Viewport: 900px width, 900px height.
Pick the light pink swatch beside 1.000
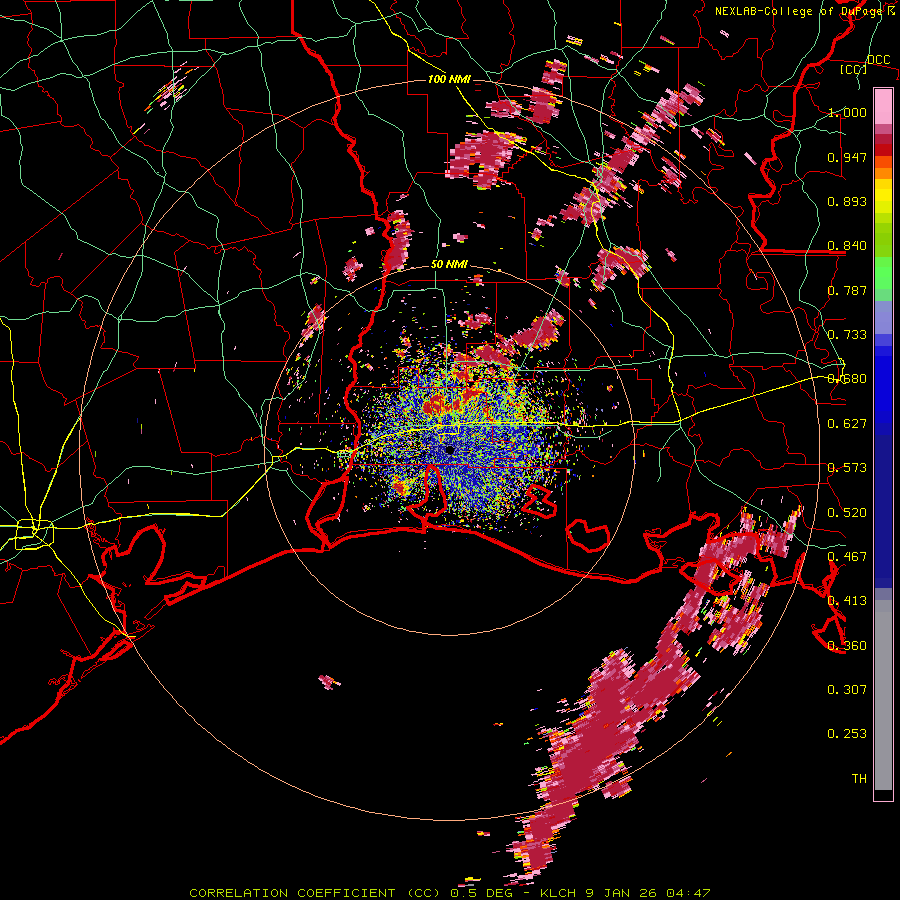coord(883,107)
